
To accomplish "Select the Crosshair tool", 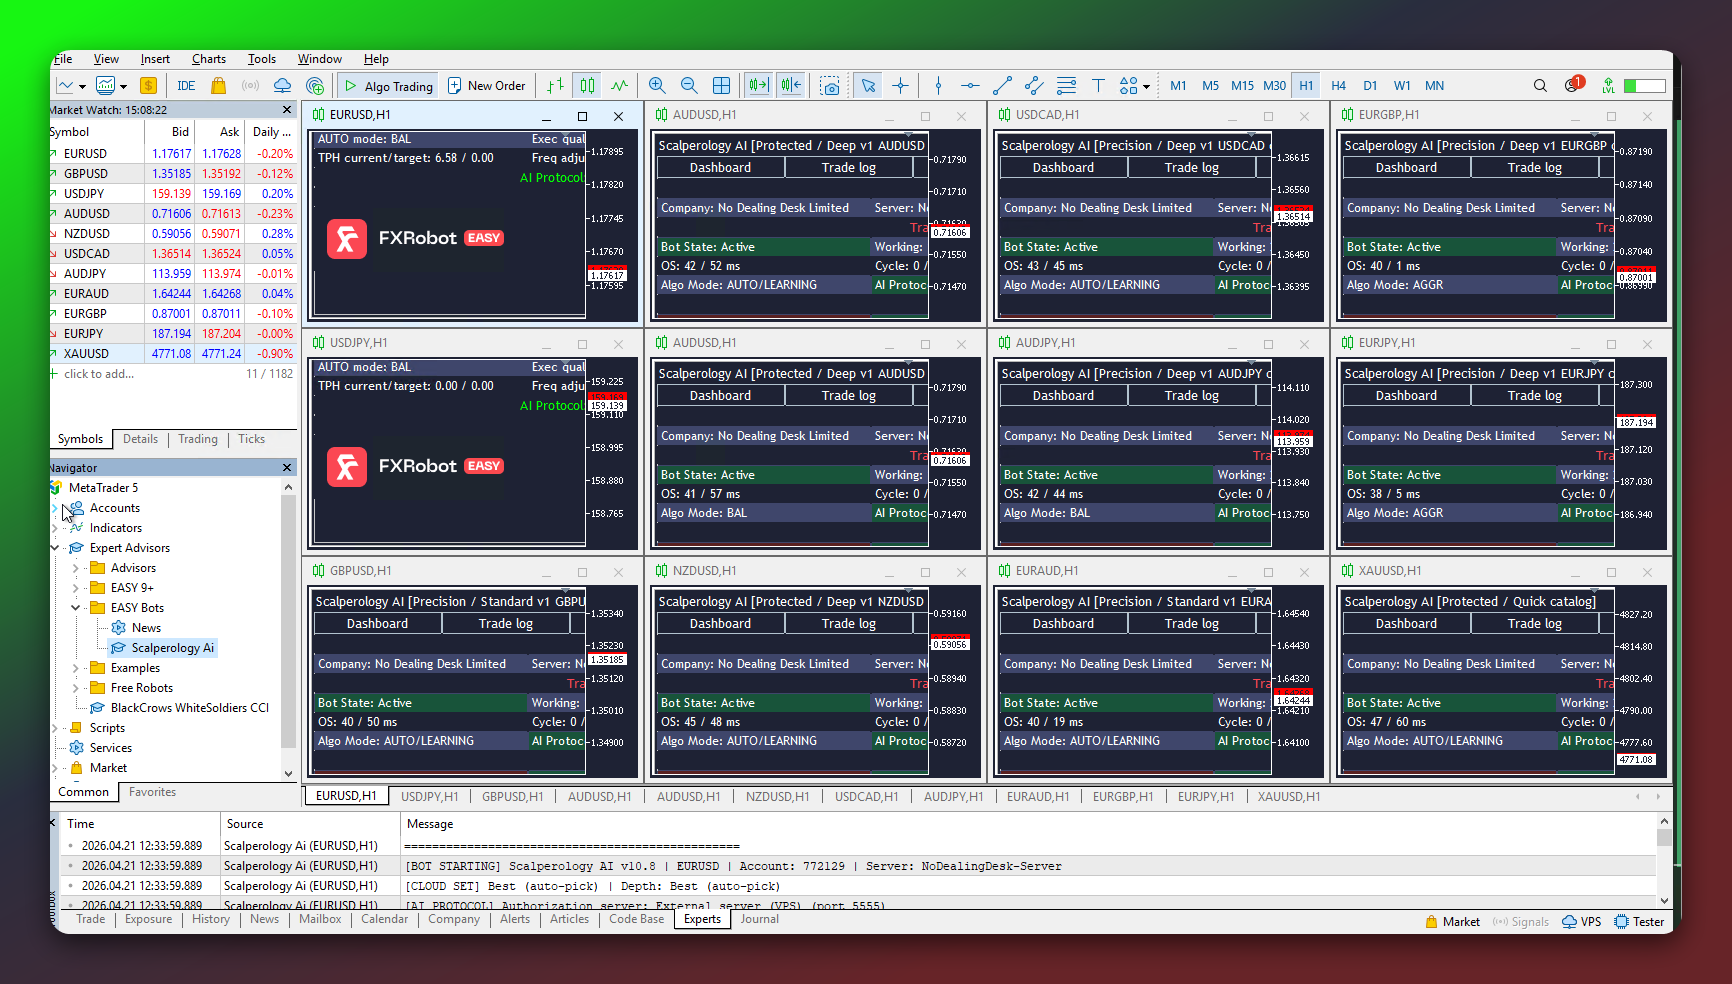I will (x=900, y=86).
